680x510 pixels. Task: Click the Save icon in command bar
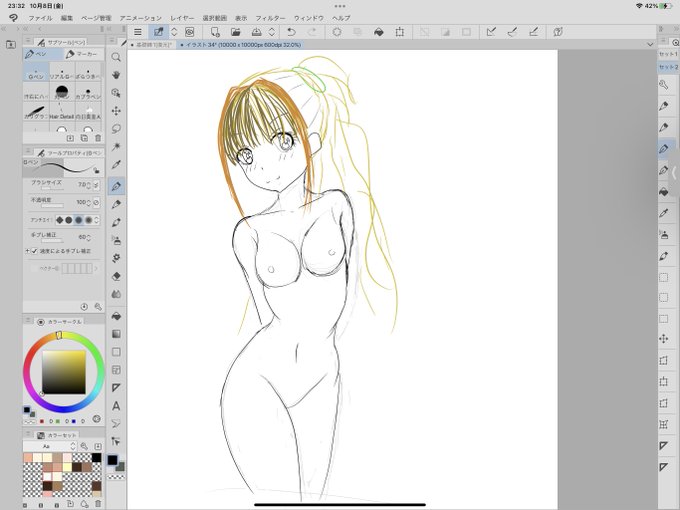click(257, 32)
